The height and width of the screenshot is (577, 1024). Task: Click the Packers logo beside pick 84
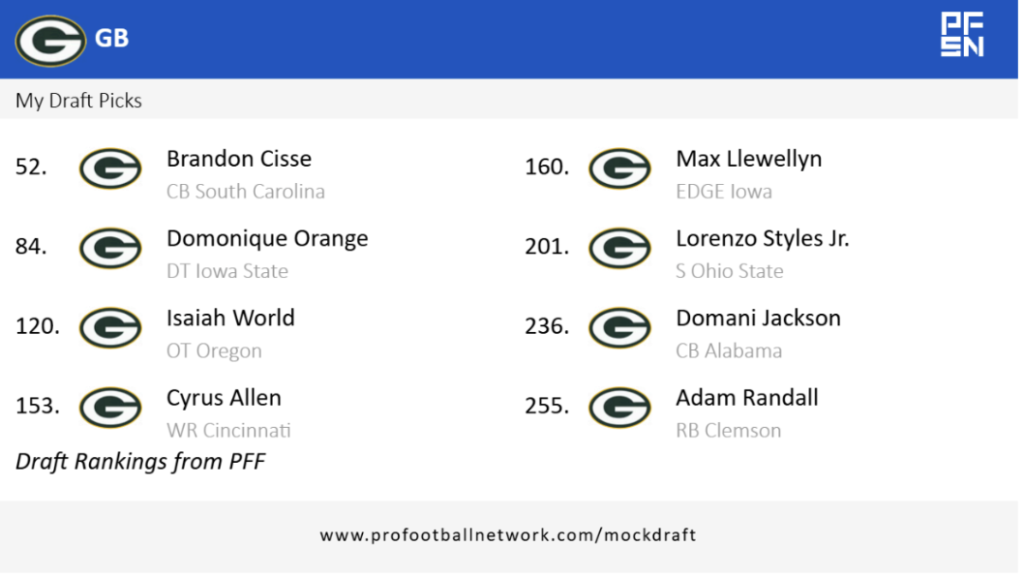click(110, 248)
